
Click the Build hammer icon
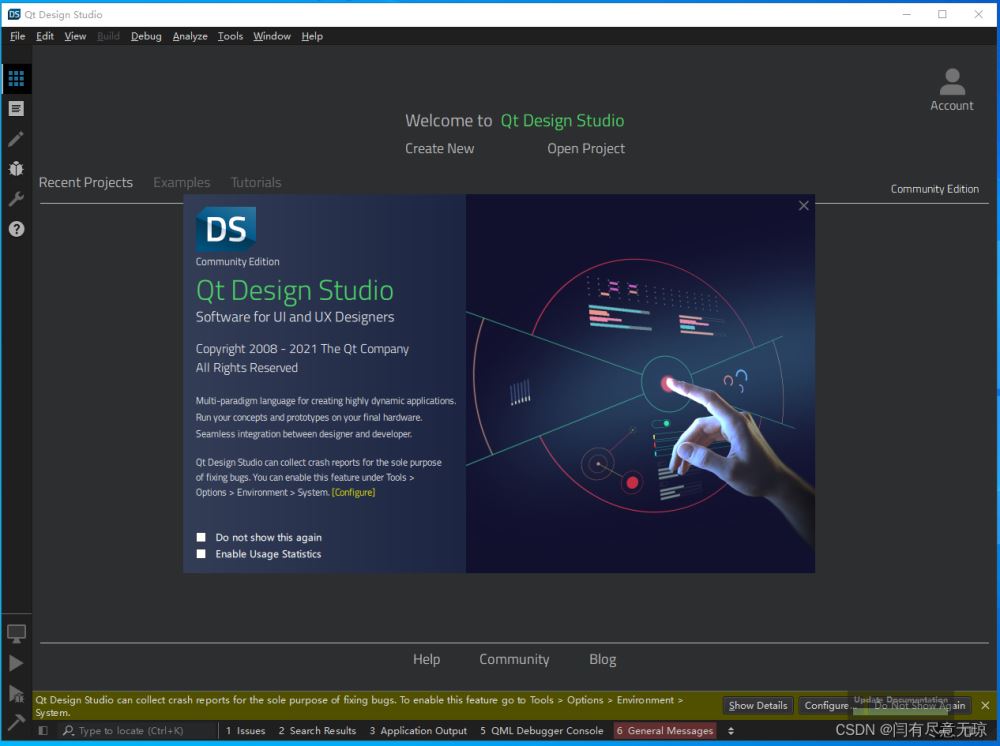point(16,722)
